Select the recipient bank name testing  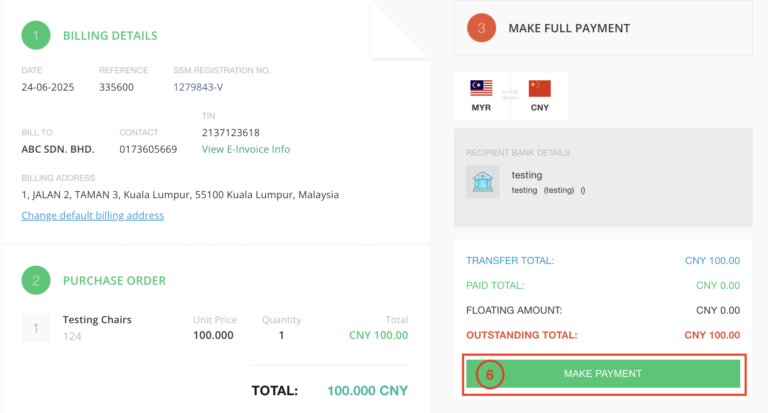click(x=526, y=175)
